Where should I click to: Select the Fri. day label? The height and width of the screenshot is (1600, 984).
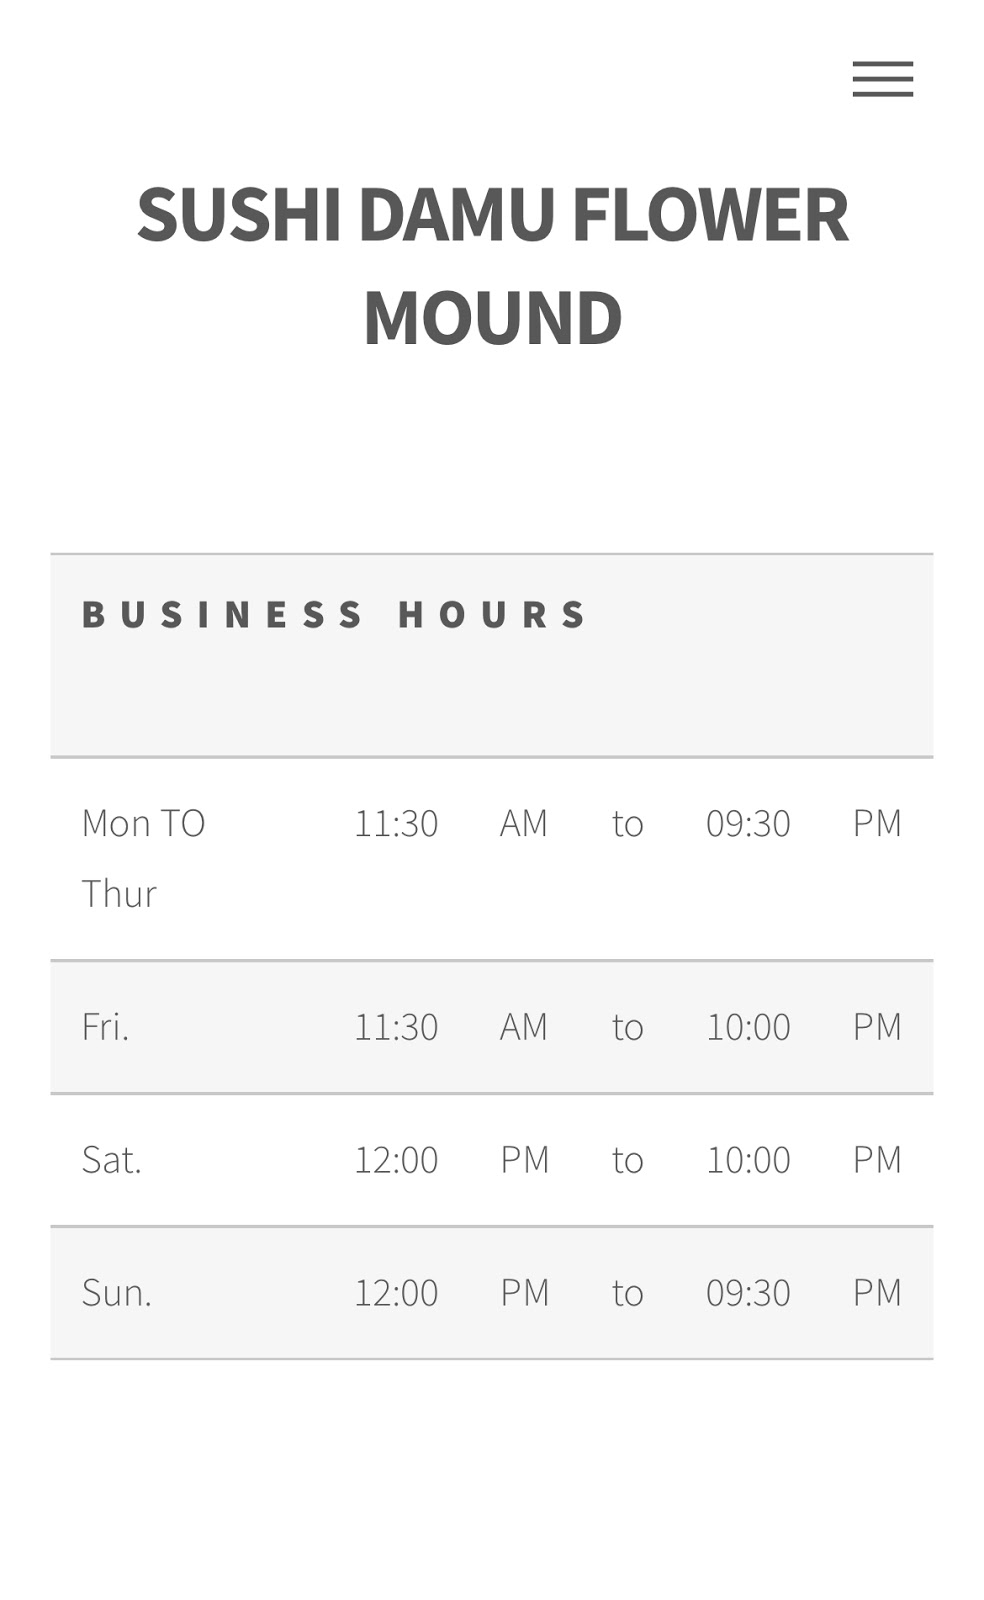(x=106, y=1027)
